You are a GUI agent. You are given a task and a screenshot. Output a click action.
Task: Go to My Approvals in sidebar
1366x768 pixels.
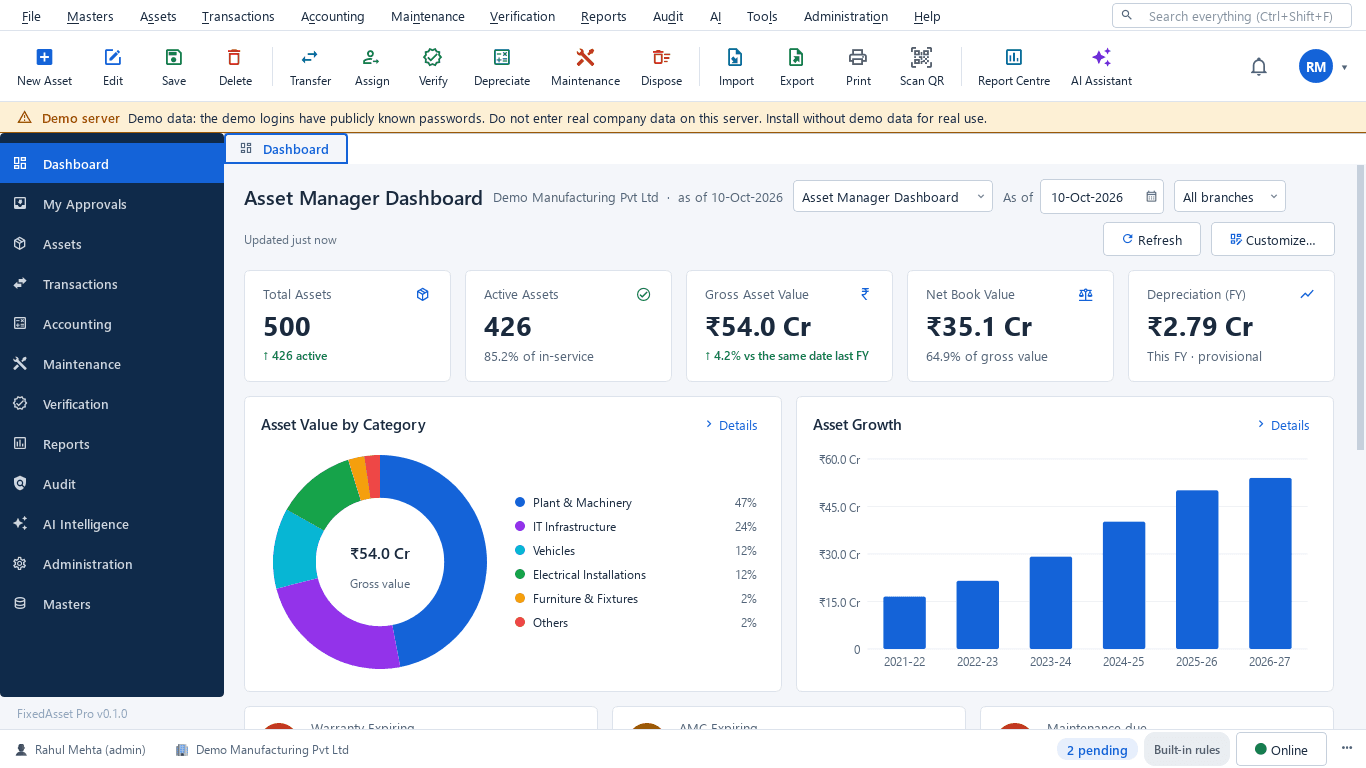point(112,204)
